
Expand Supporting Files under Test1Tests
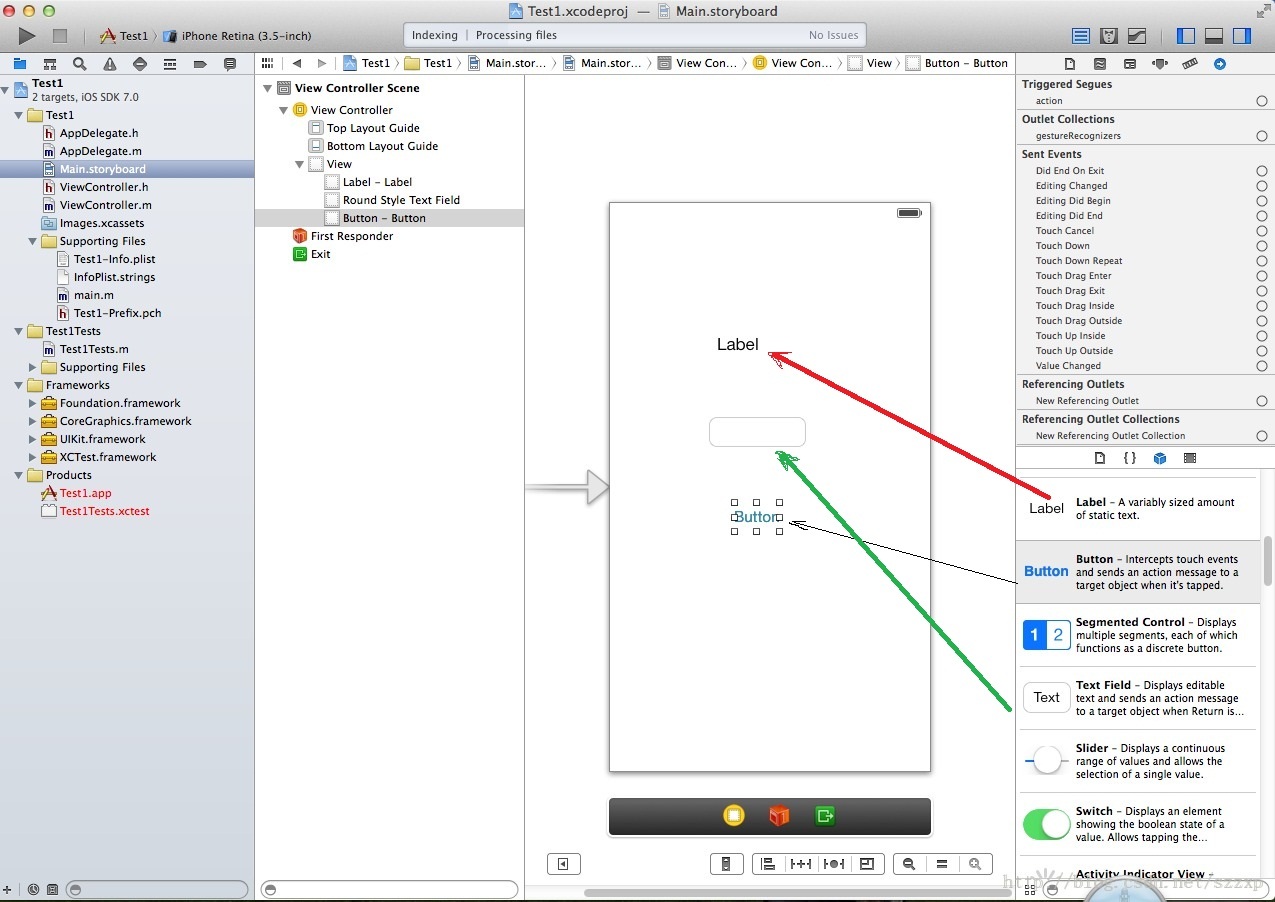coord(33,367)
